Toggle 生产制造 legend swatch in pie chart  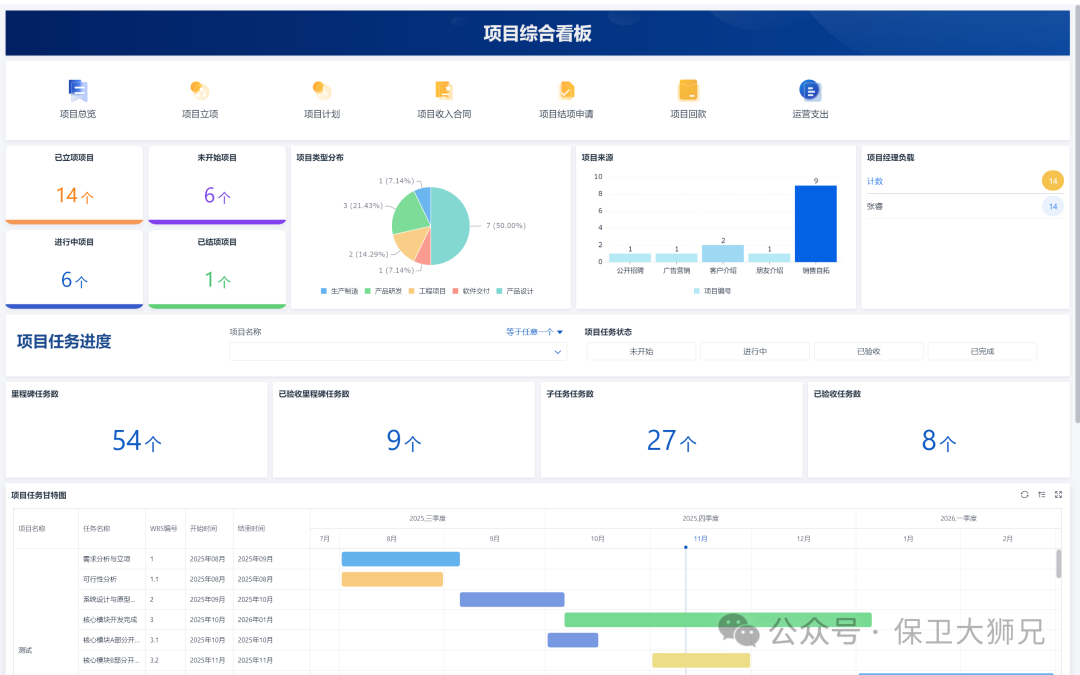pyautogui.click(x=324, y=291)
